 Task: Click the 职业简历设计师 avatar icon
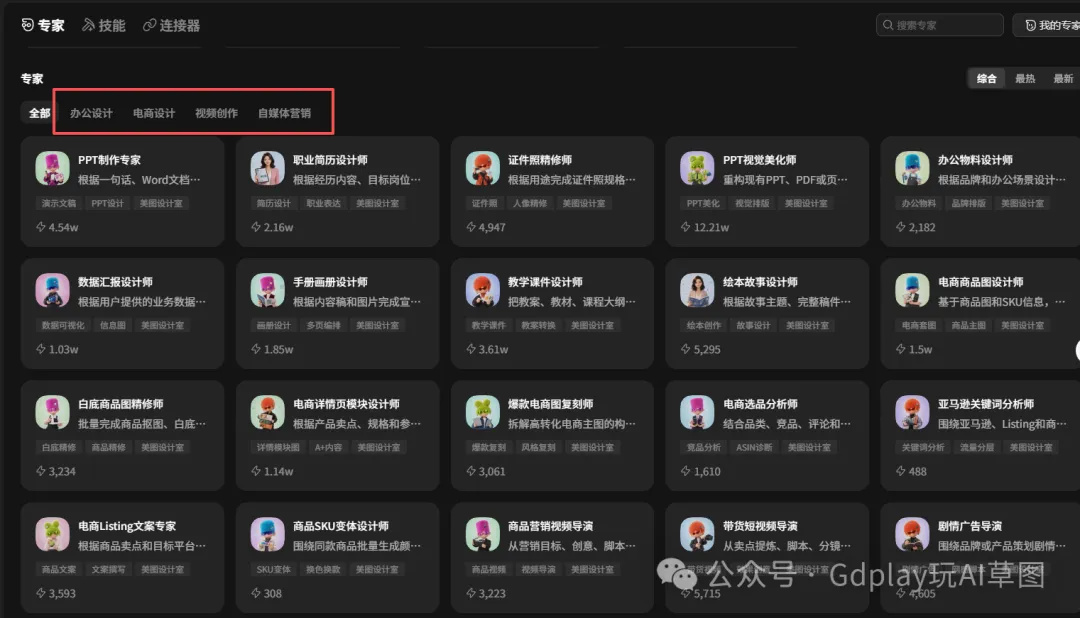tap(267, 169)
